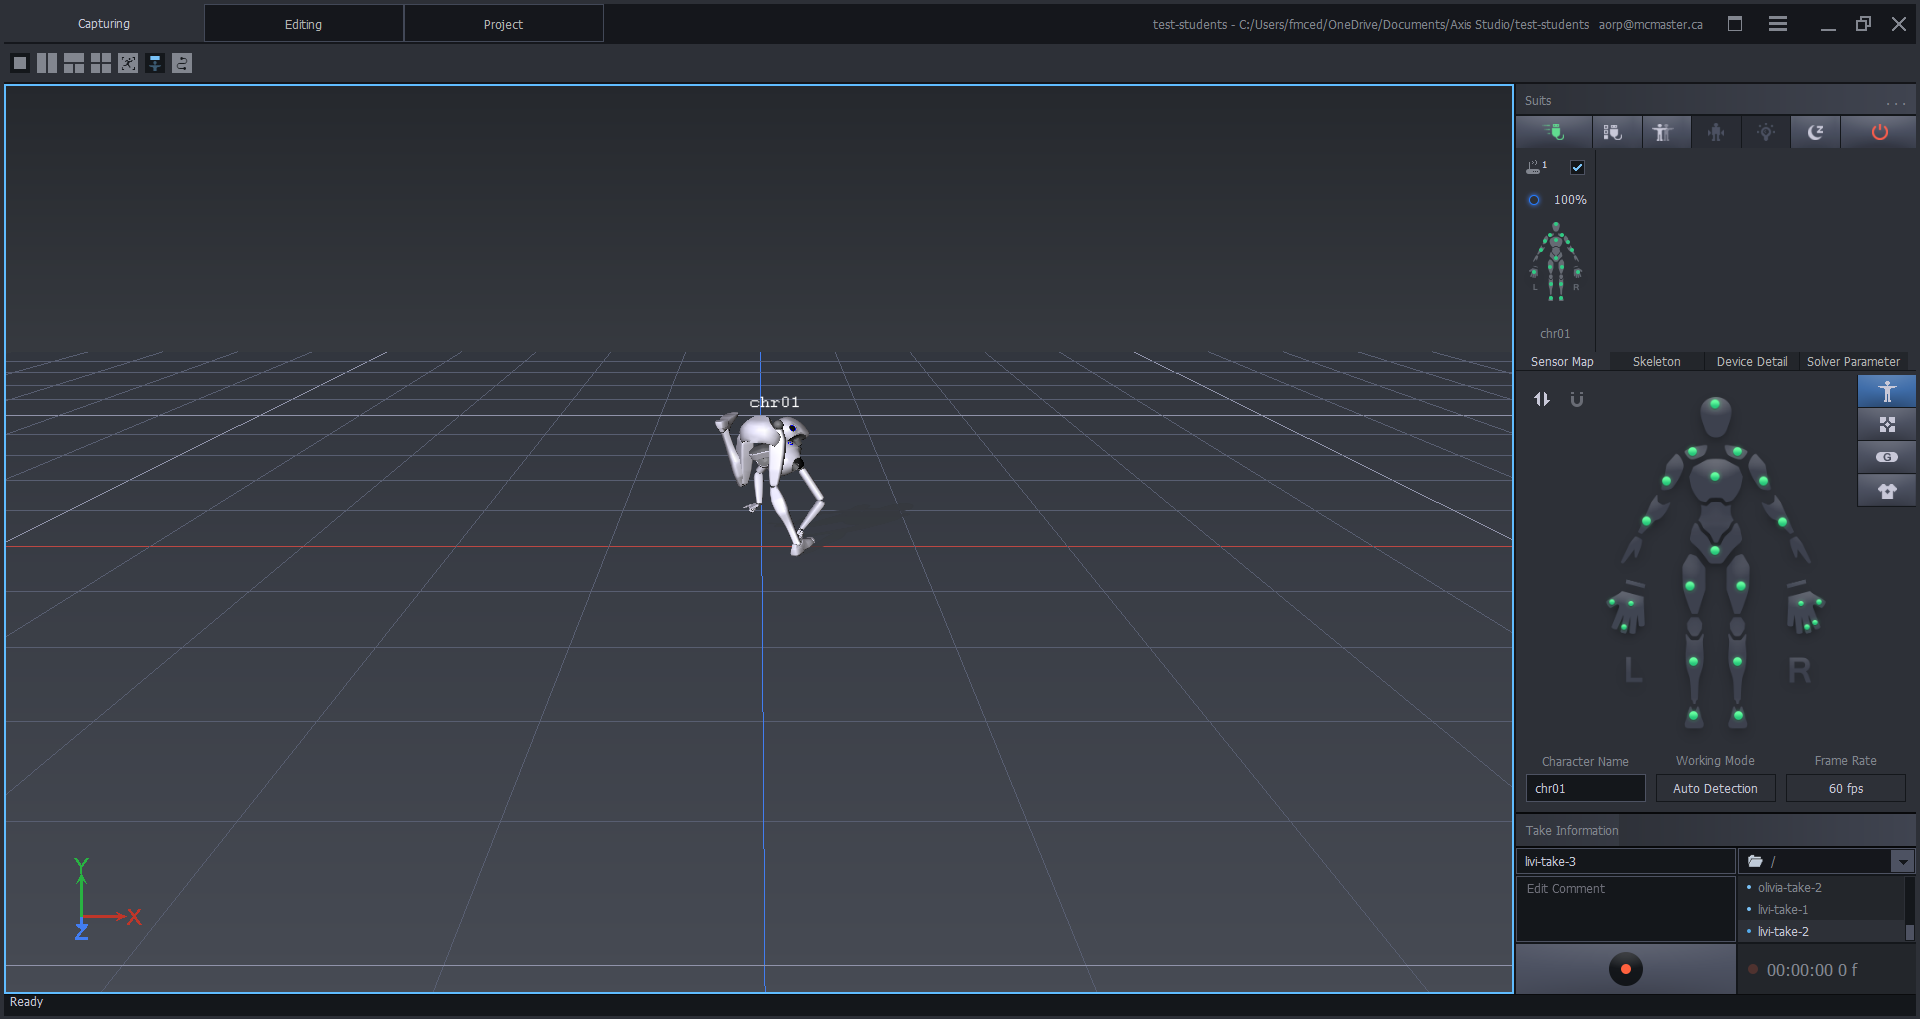The width and height of the screenshot is (1920, 1019).
Task: Select lvi-take-2 in take list
Action: (x=1782, y=932)
